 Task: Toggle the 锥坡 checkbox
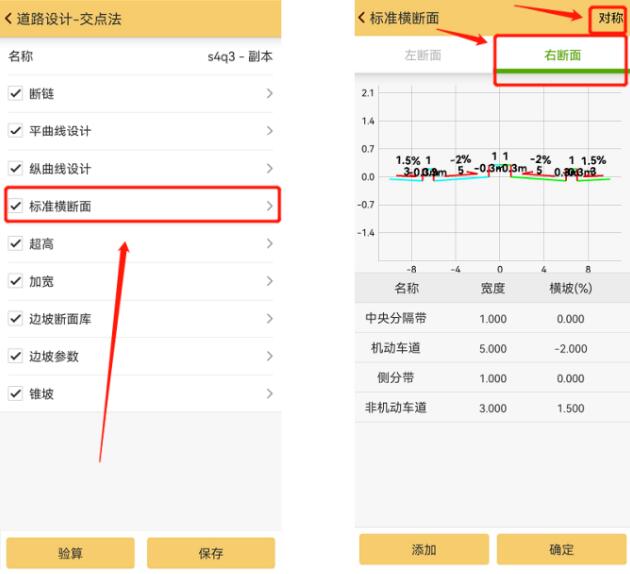[x=15, y=393]
